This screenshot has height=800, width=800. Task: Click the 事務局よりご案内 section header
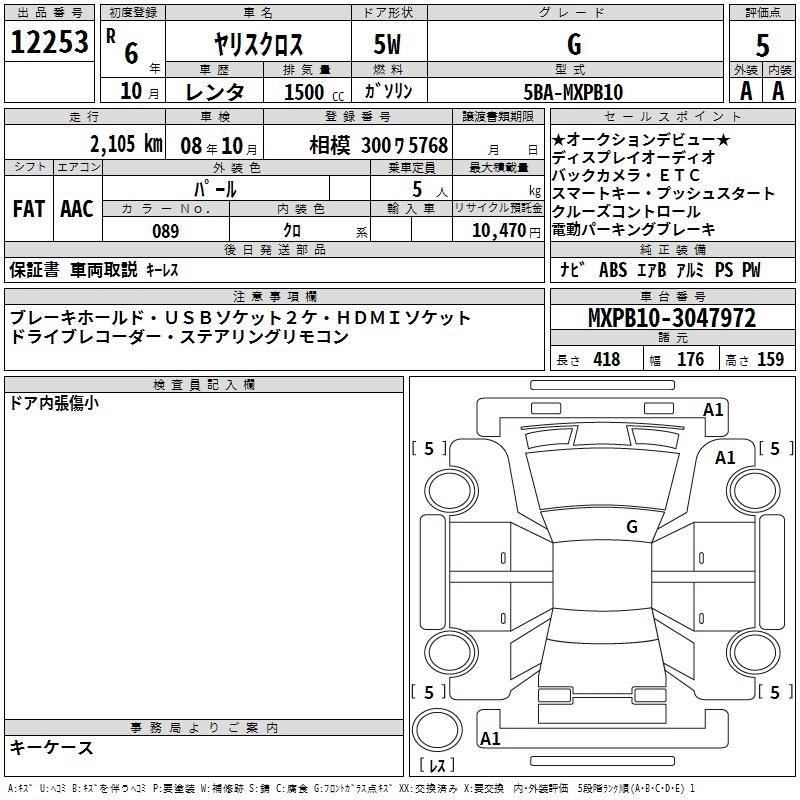[204, 728]
